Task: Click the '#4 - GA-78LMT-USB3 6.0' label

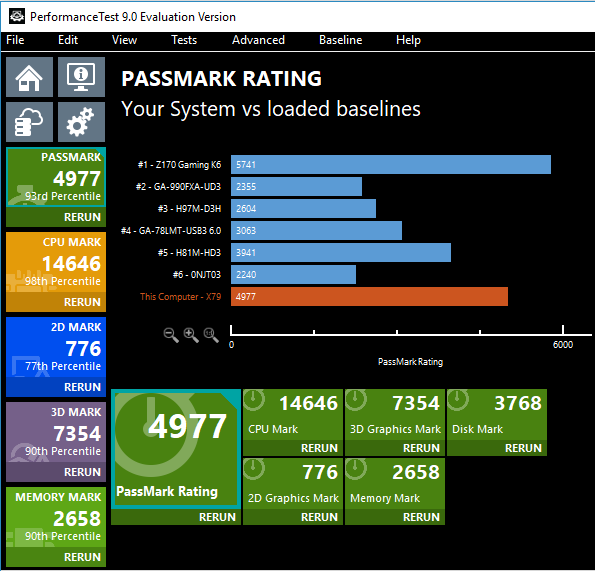Action: tap(171, 231)
